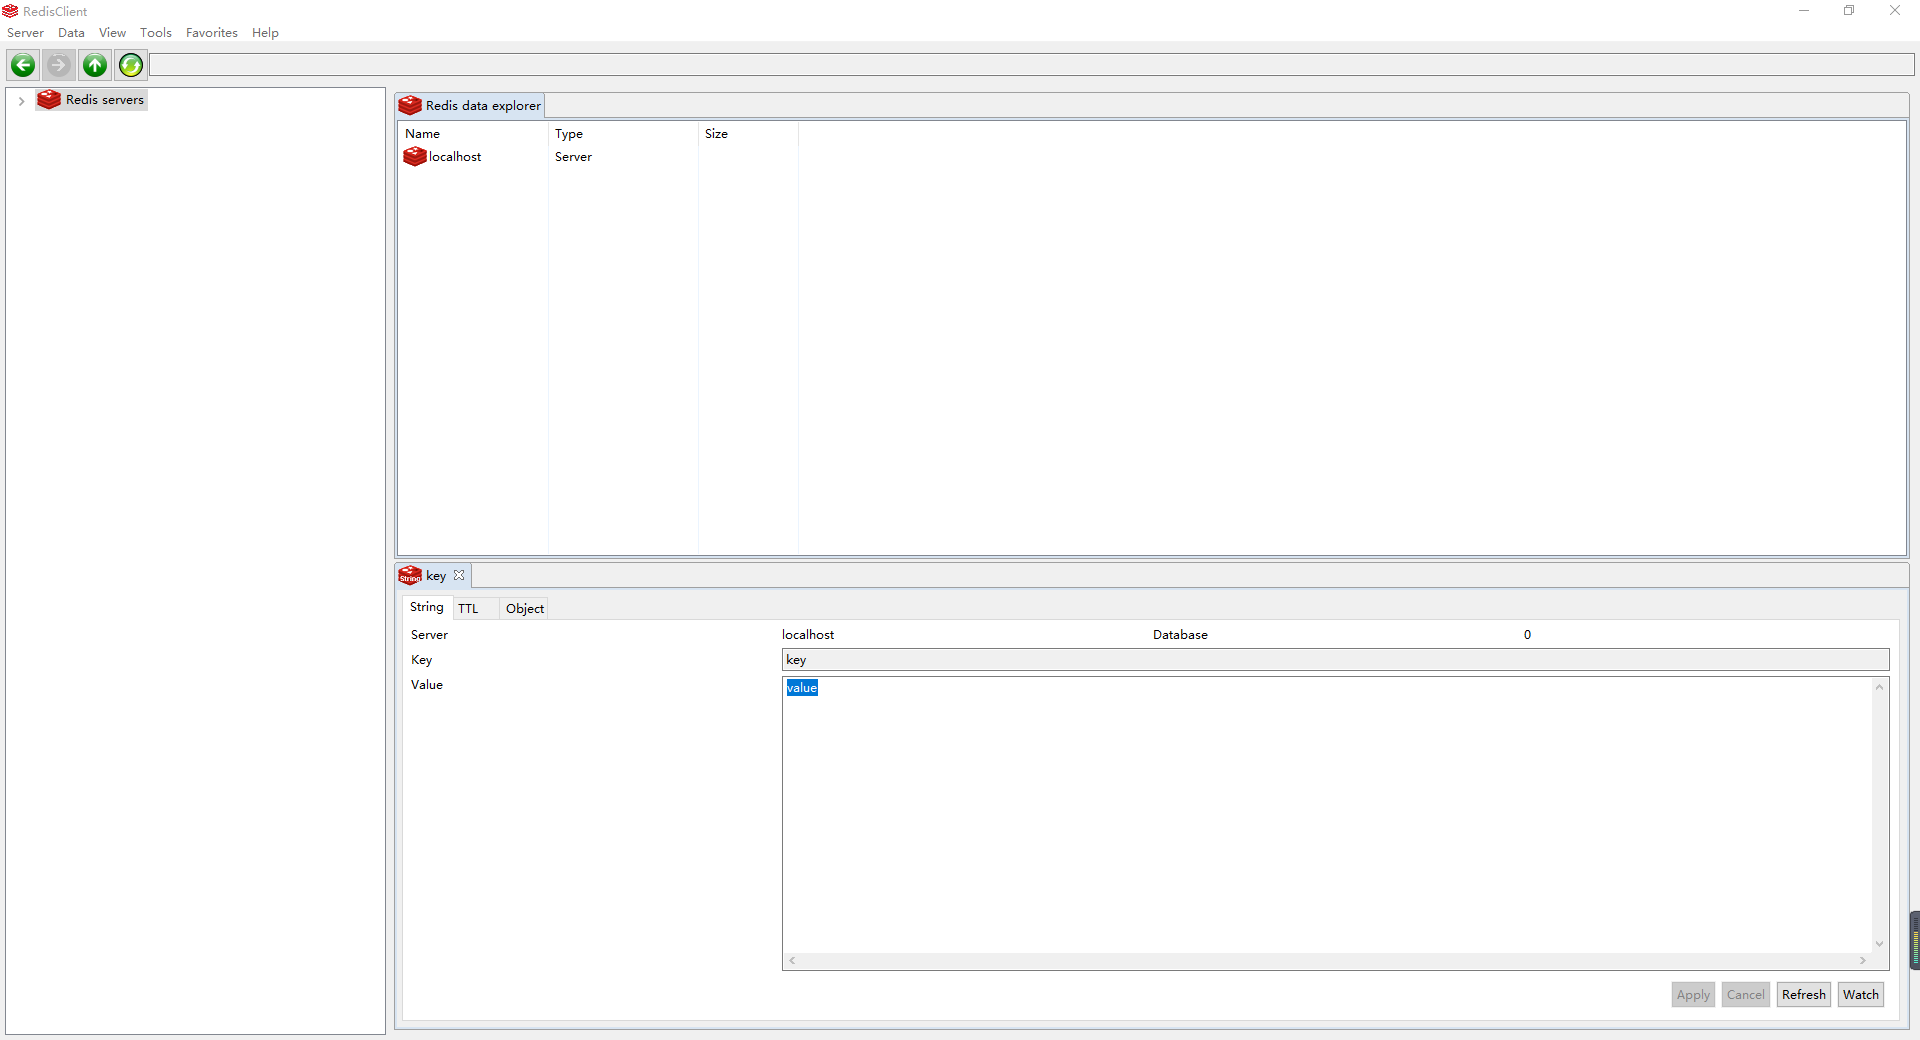Click the RedisClient title bar icon
1920x1040 pixels.
coord(10,11)
